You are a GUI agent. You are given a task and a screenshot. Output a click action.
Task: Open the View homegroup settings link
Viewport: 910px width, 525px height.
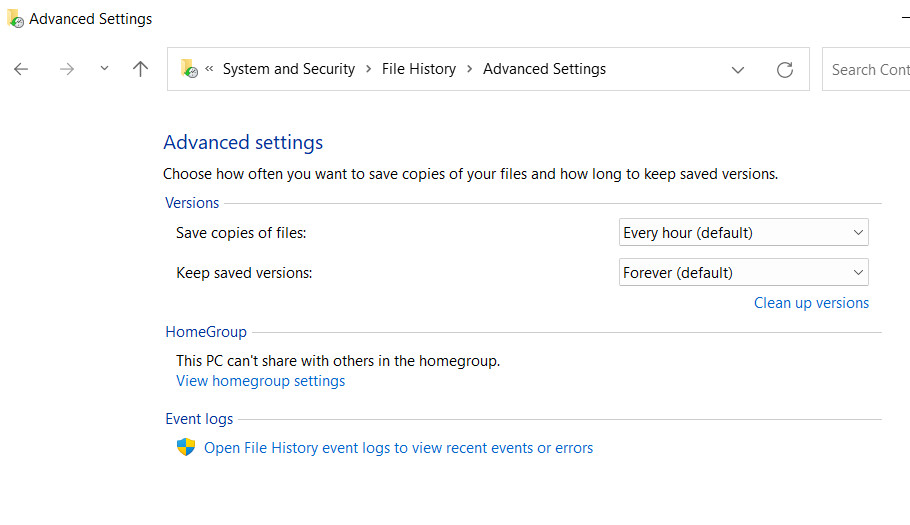coord(260,381)
